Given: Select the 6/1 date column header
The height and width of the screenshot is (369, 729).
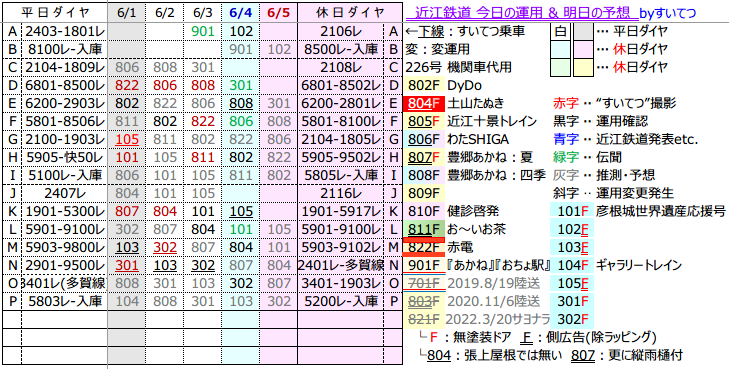Looking at the screenshot, I should click(x=126, y=13).
